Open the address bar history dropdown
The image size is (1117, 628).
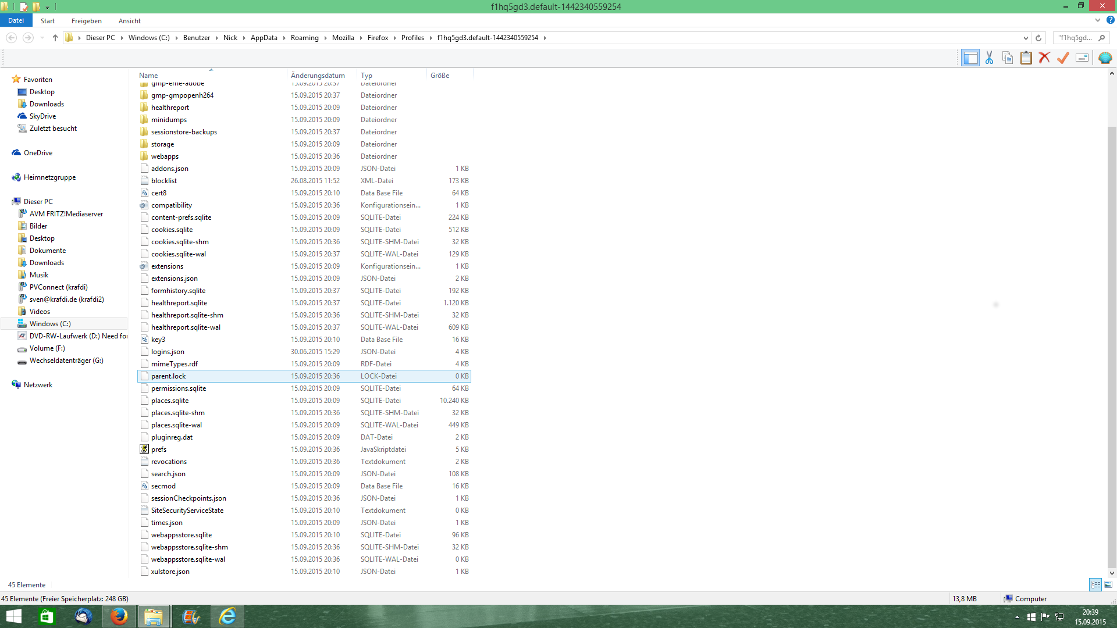pos(1026,38)
